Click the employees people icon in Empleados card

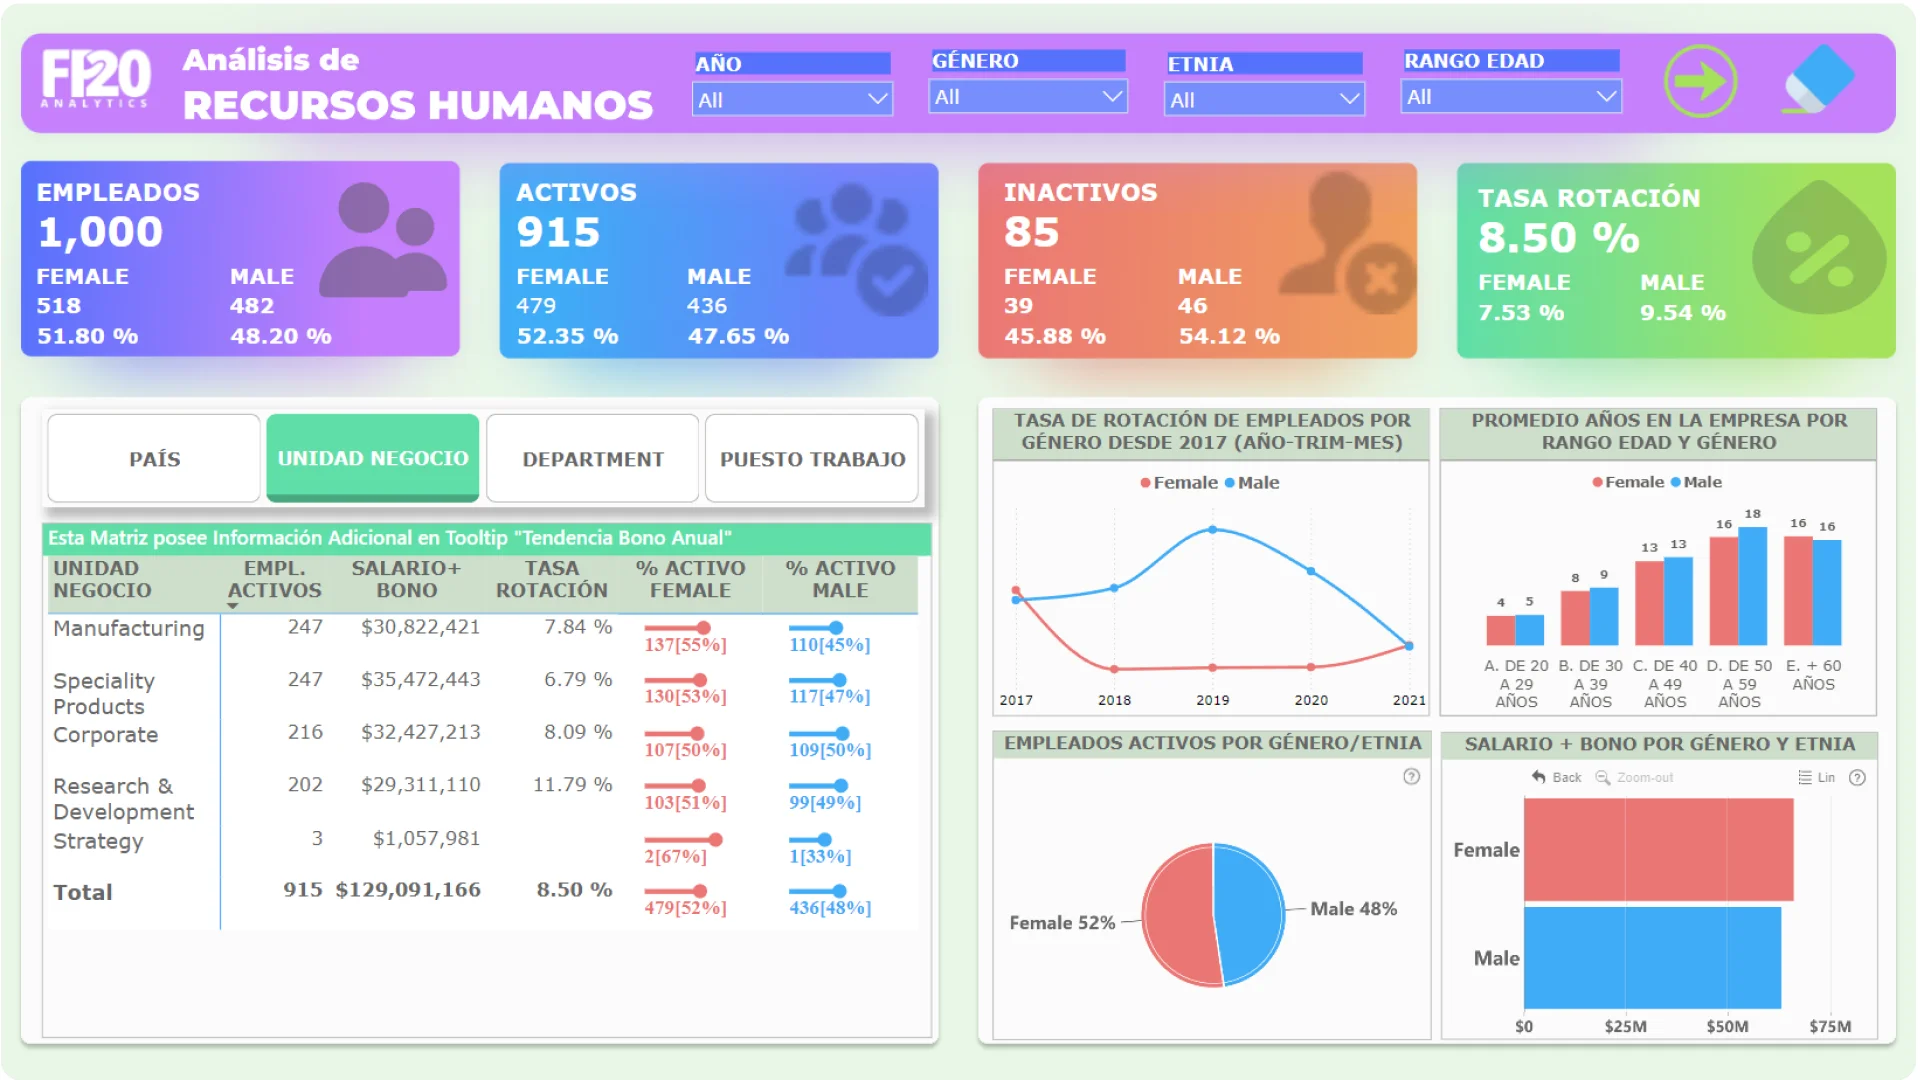[383, 239]
